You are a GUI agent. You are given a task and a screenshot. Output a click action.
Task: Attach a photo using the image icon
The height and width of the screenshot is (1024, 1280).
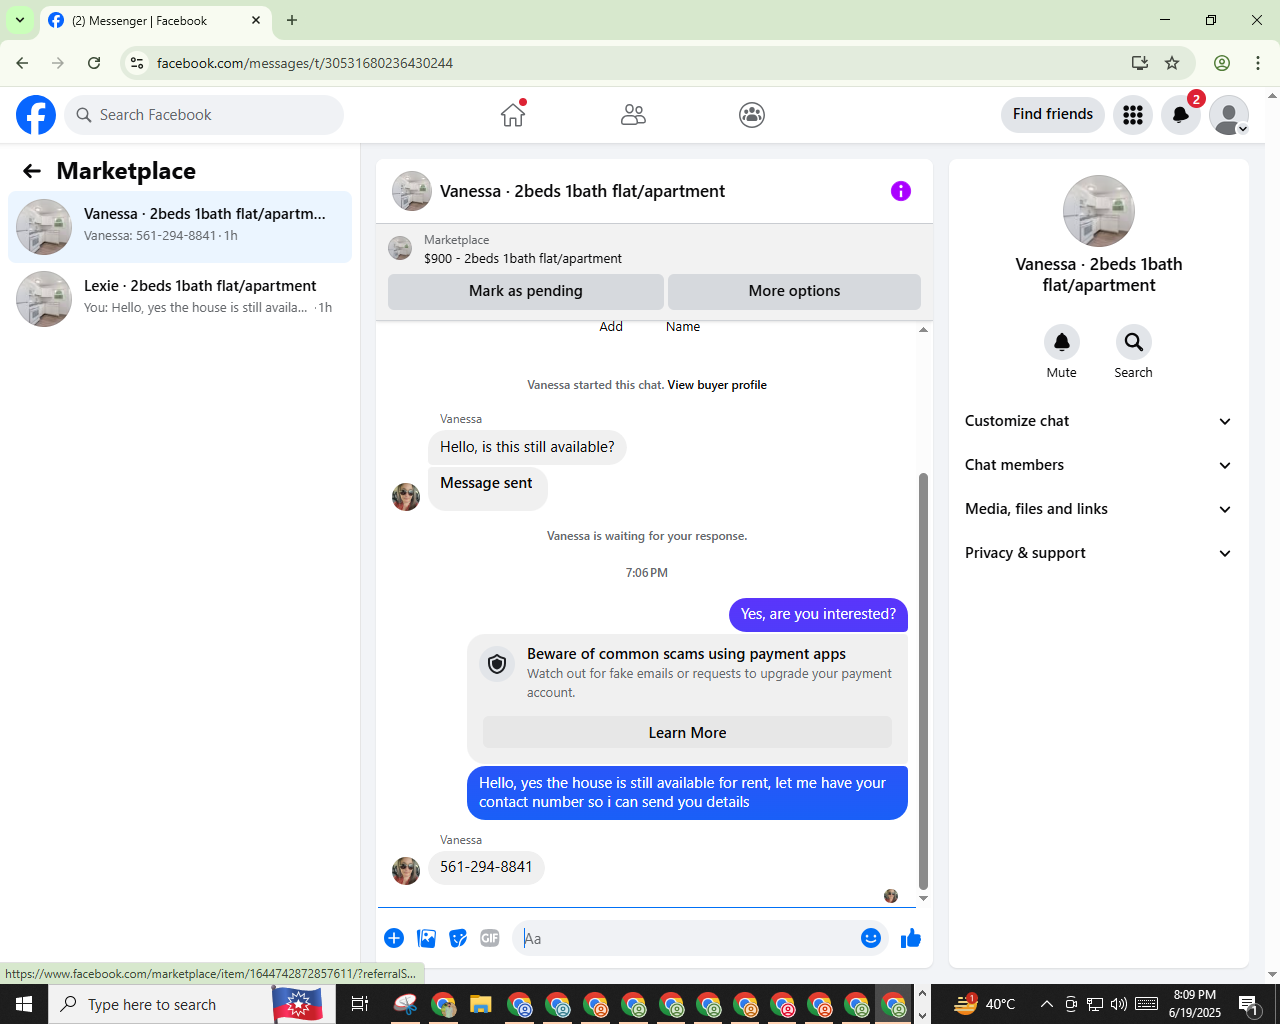[426, 938]
